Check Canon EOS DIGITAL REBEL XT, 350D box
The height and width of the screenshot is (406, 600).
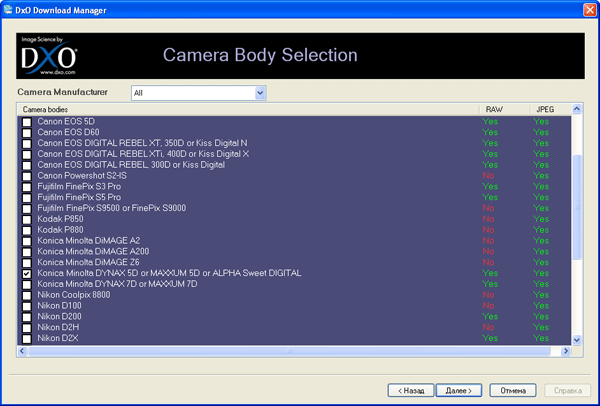[27, 144]
